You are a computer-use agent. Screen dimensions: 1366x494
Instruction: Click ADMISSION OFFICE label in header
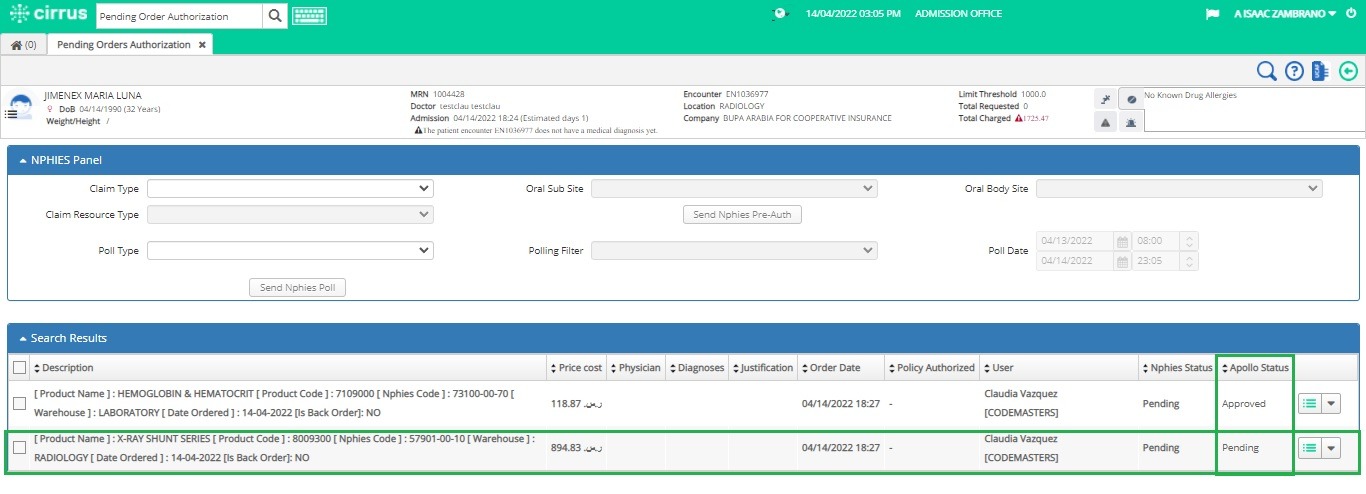click(959, 14)
